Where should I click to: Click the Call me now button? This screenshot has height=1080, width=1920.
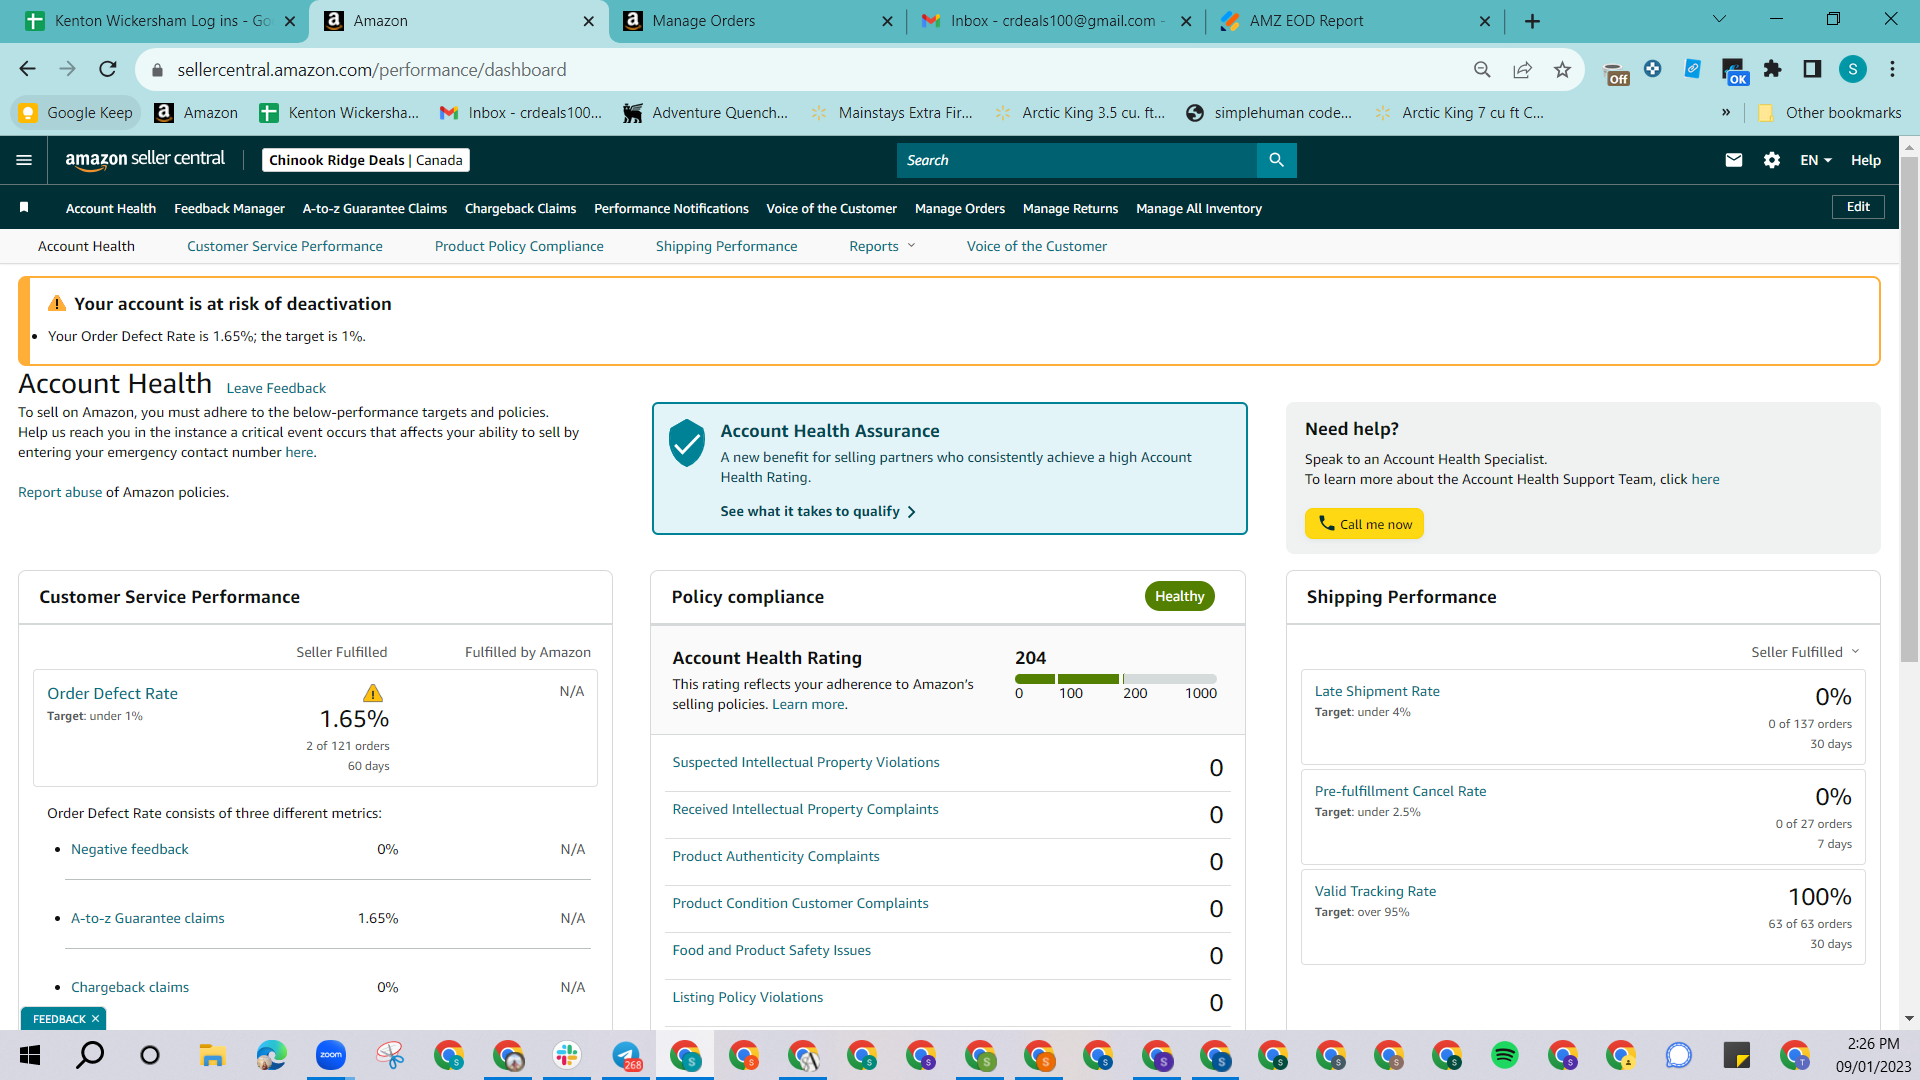1364,524
